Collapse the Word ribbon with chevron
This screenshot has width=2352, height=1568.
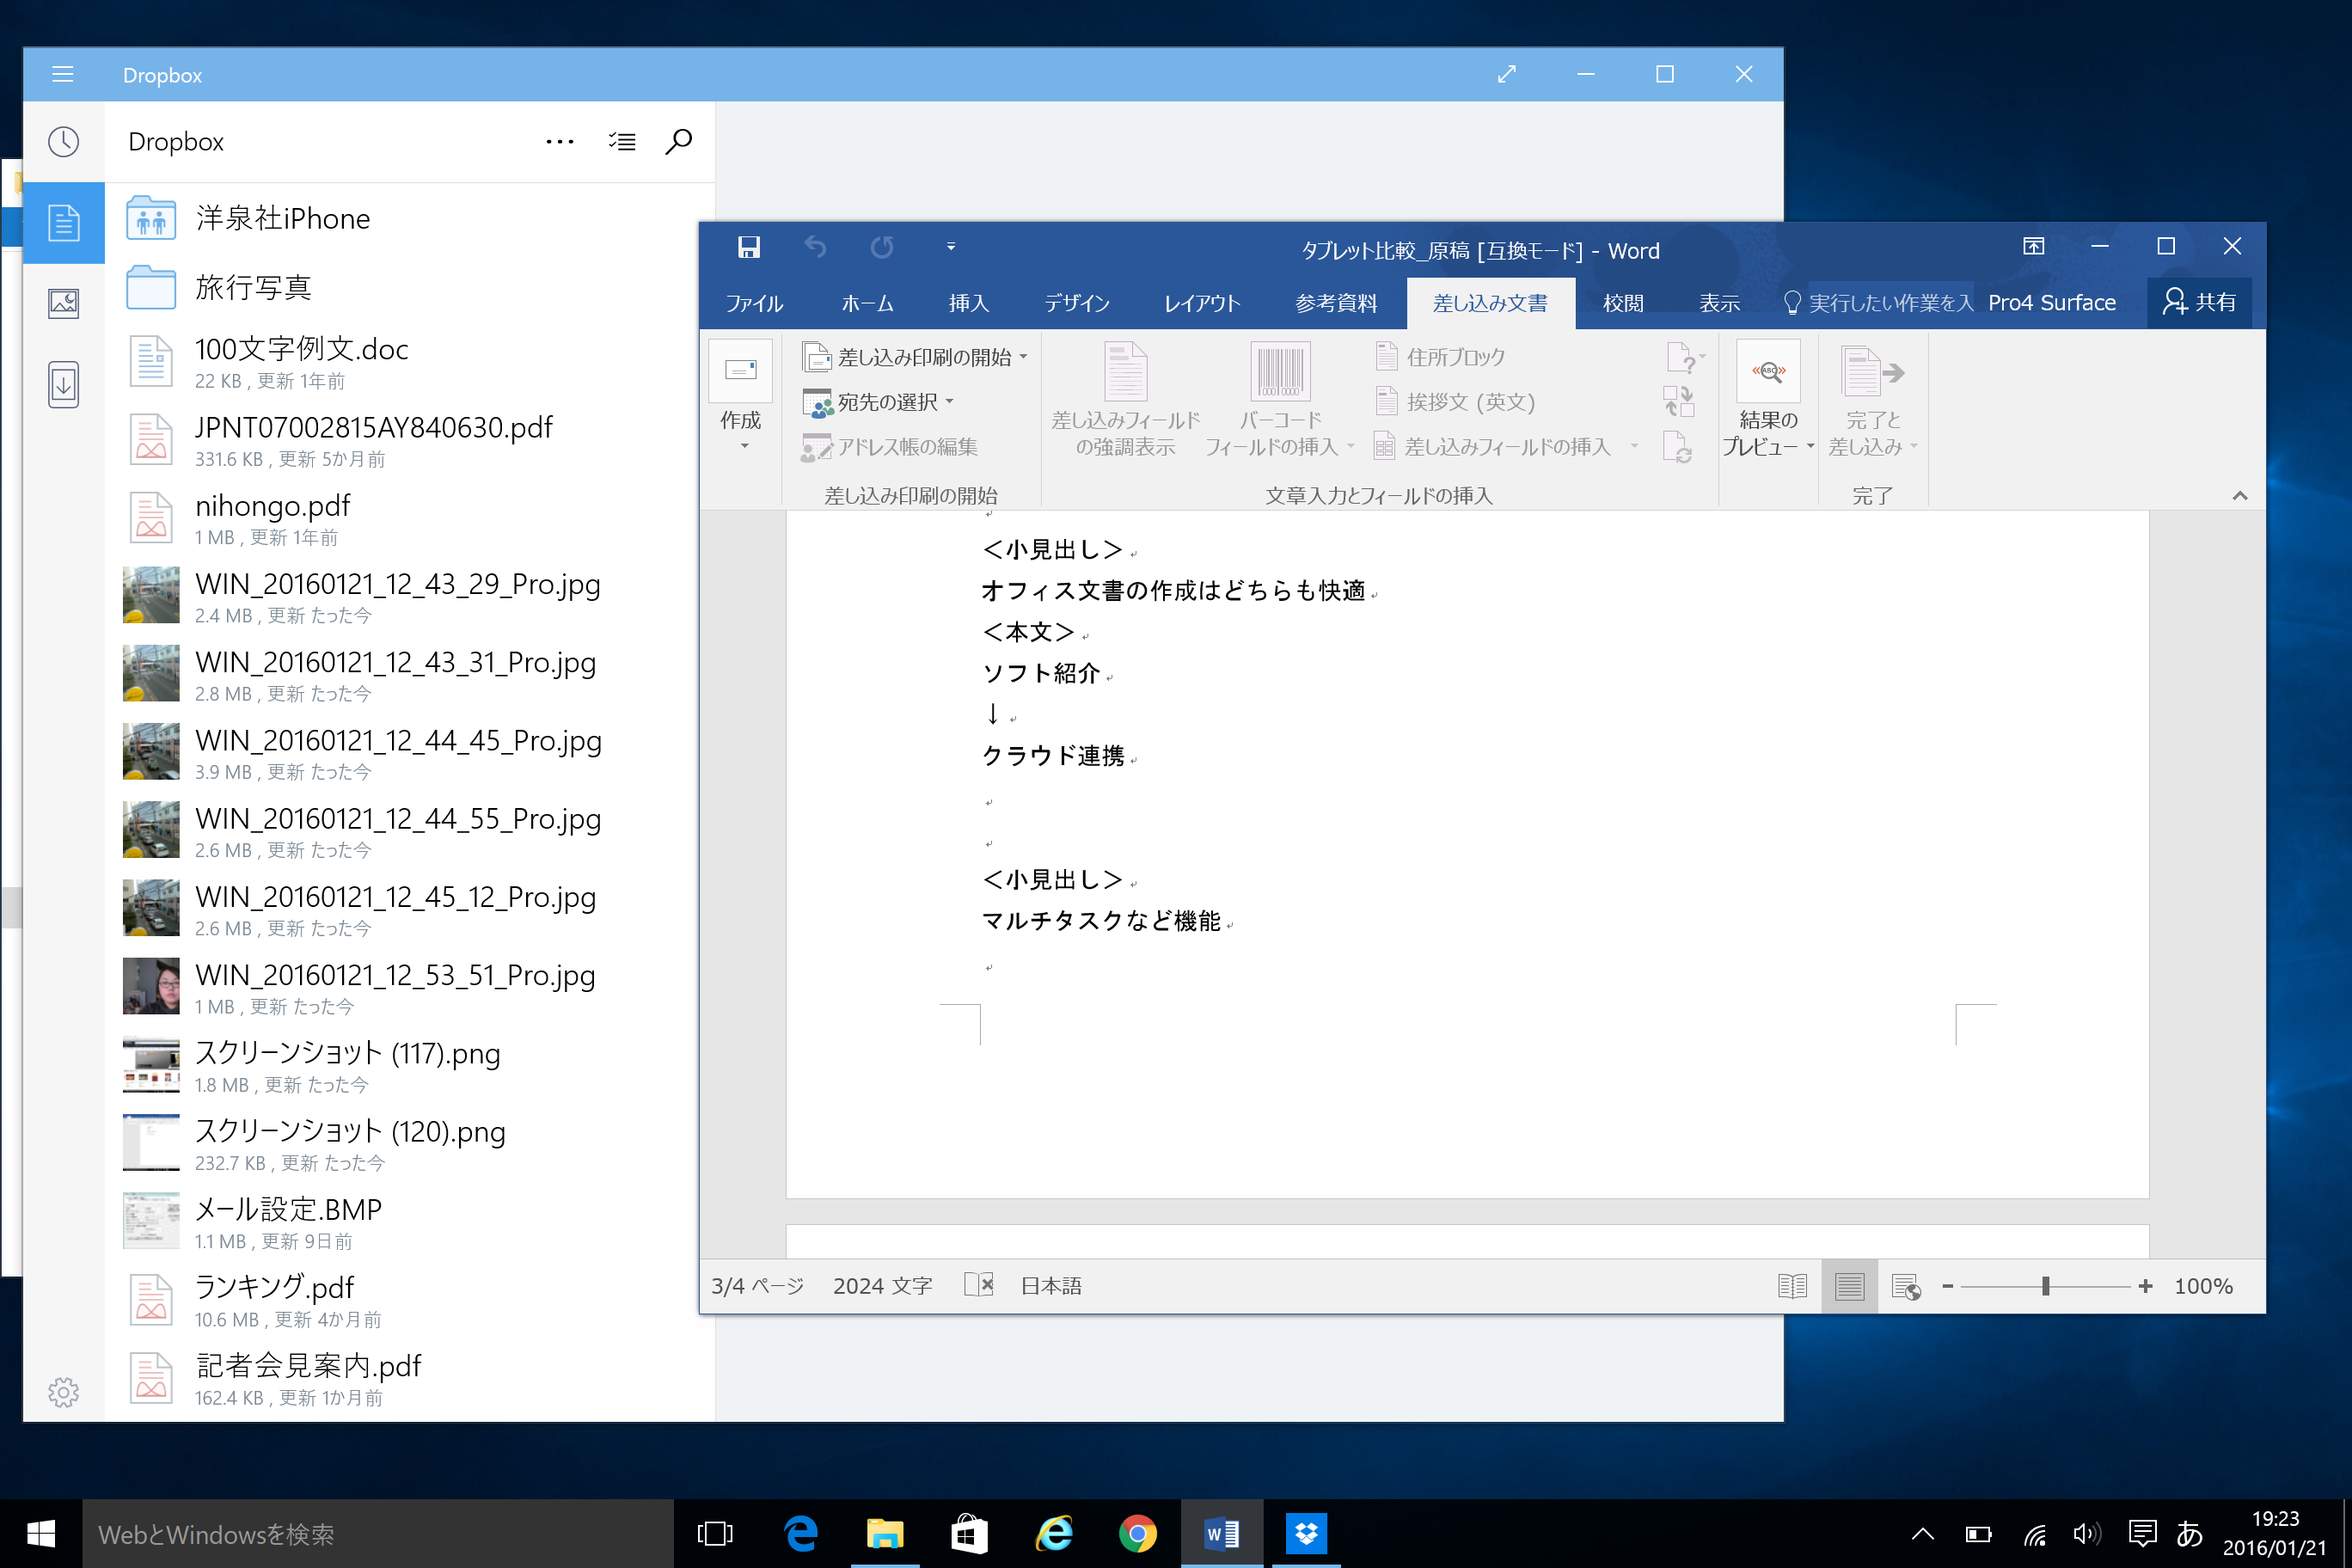pos(2240,496)
